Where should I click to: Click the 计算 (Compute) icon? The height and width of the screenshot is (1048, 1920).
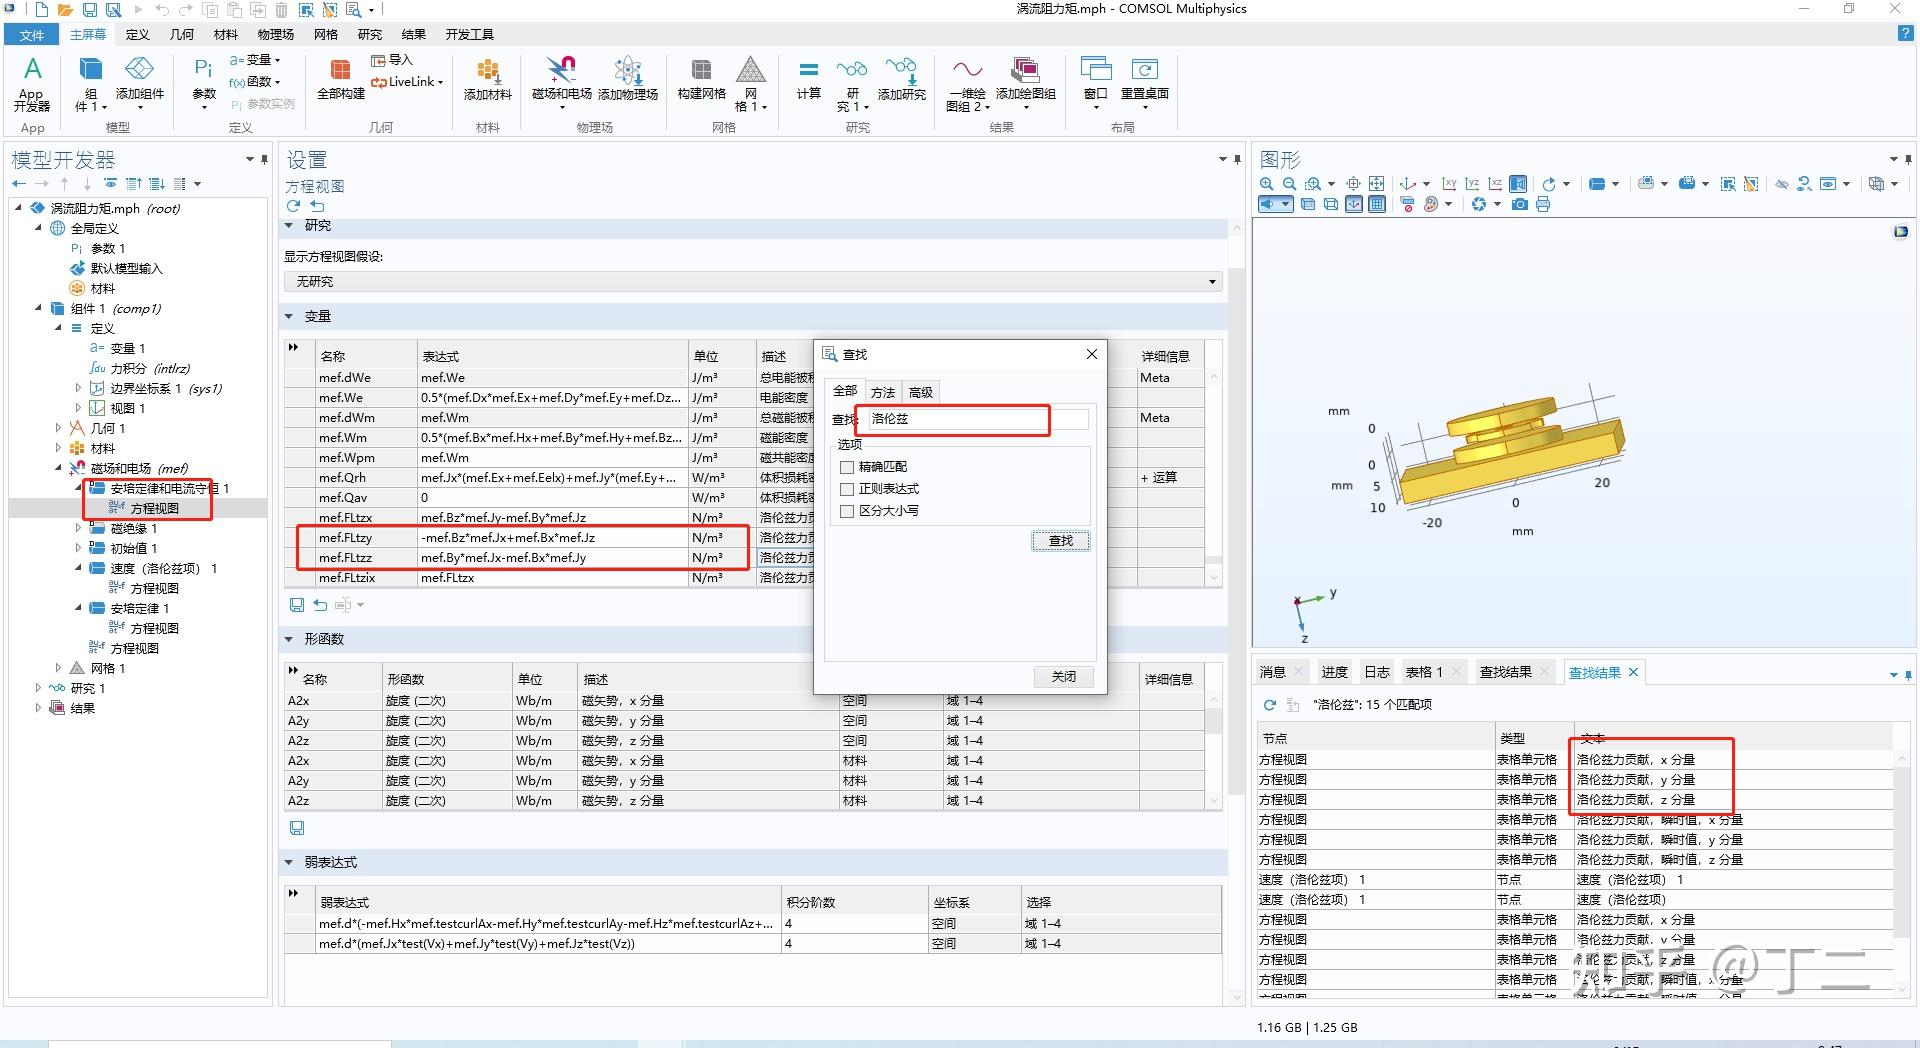point(808,71)
